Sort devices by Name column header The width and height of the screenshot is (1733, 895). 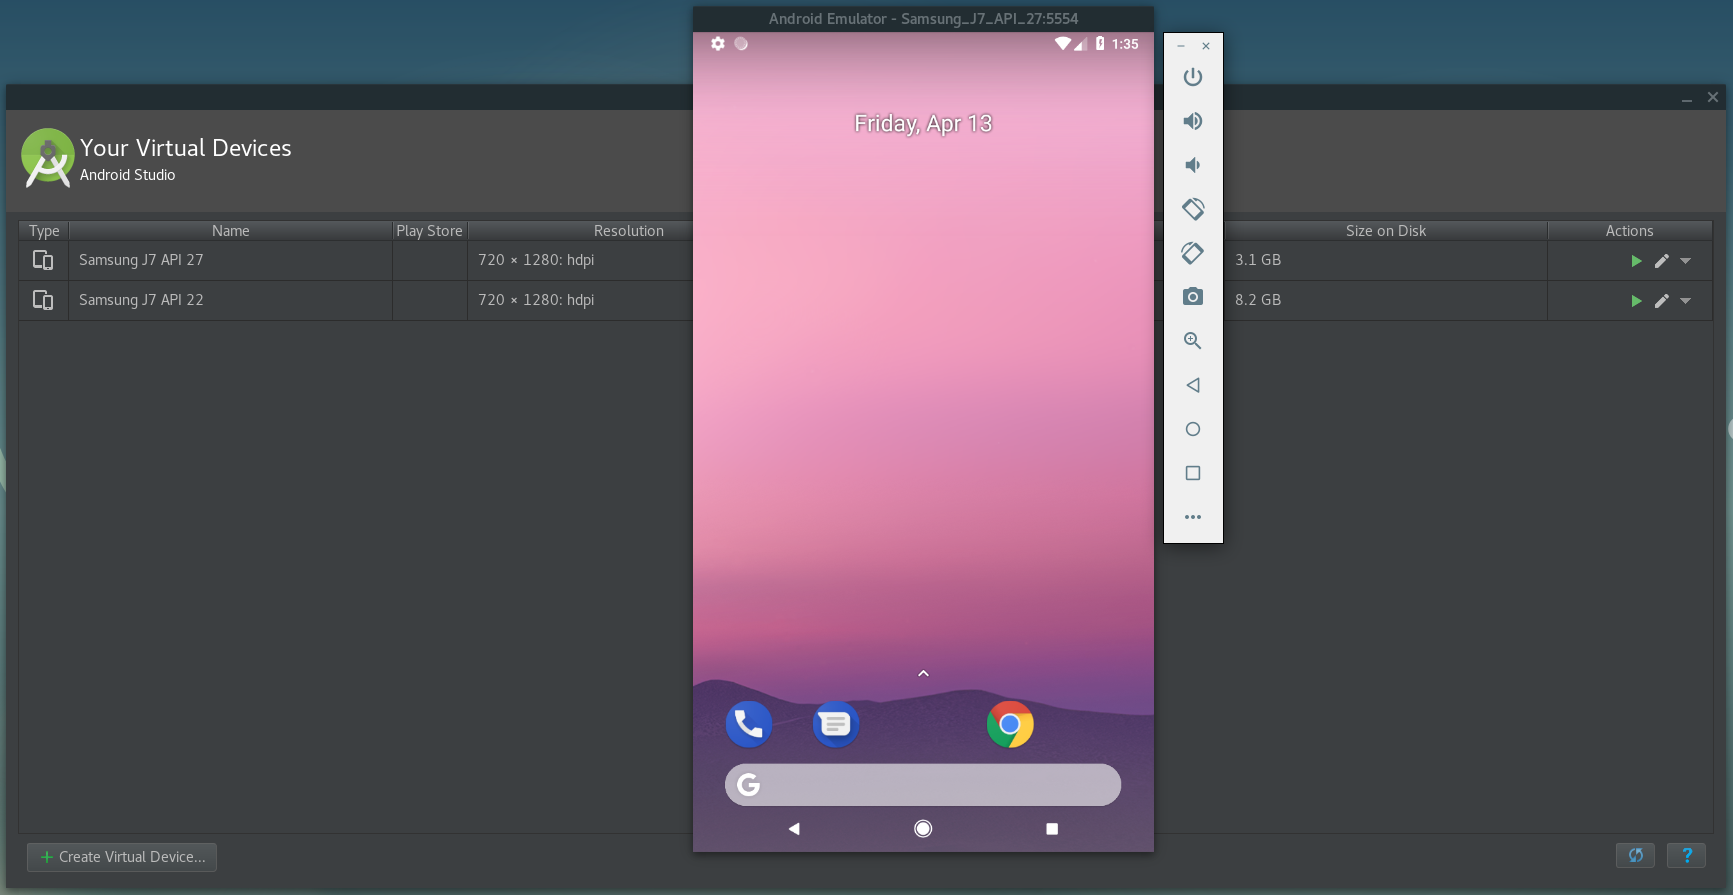[230, 231]
